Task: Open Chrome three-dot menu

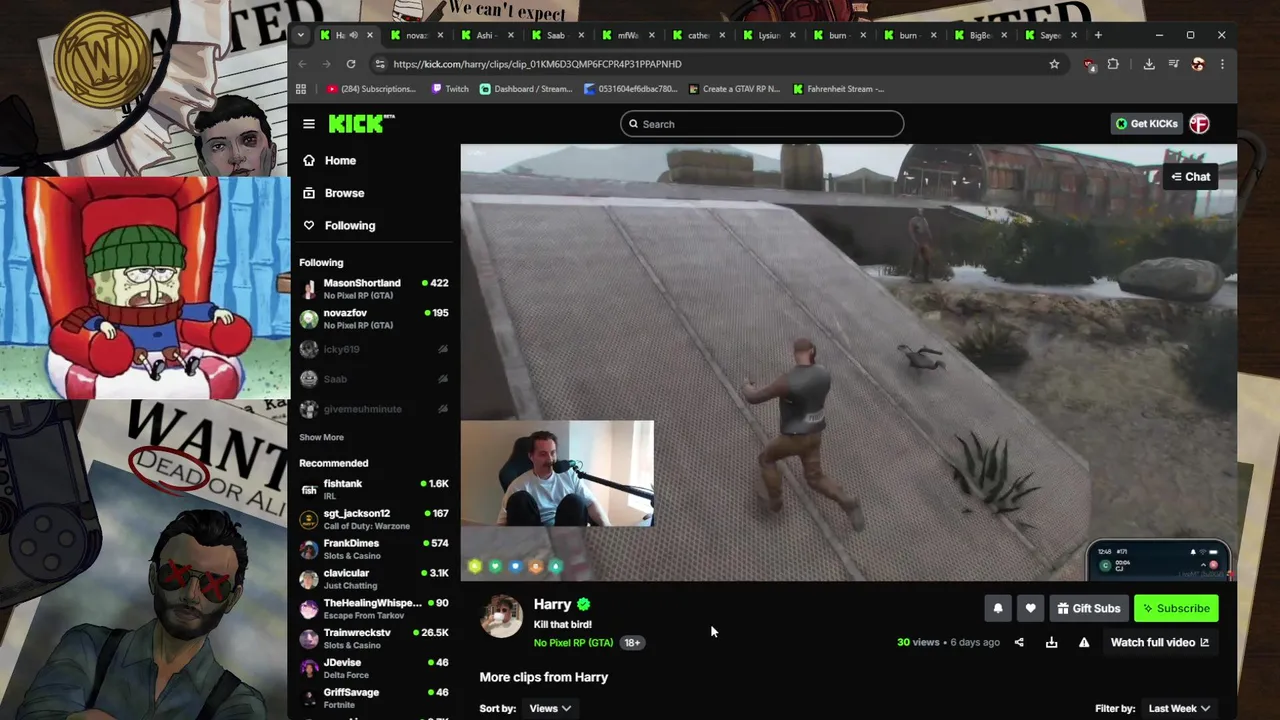Action: pyautogui.click(x=1222, y=64)
